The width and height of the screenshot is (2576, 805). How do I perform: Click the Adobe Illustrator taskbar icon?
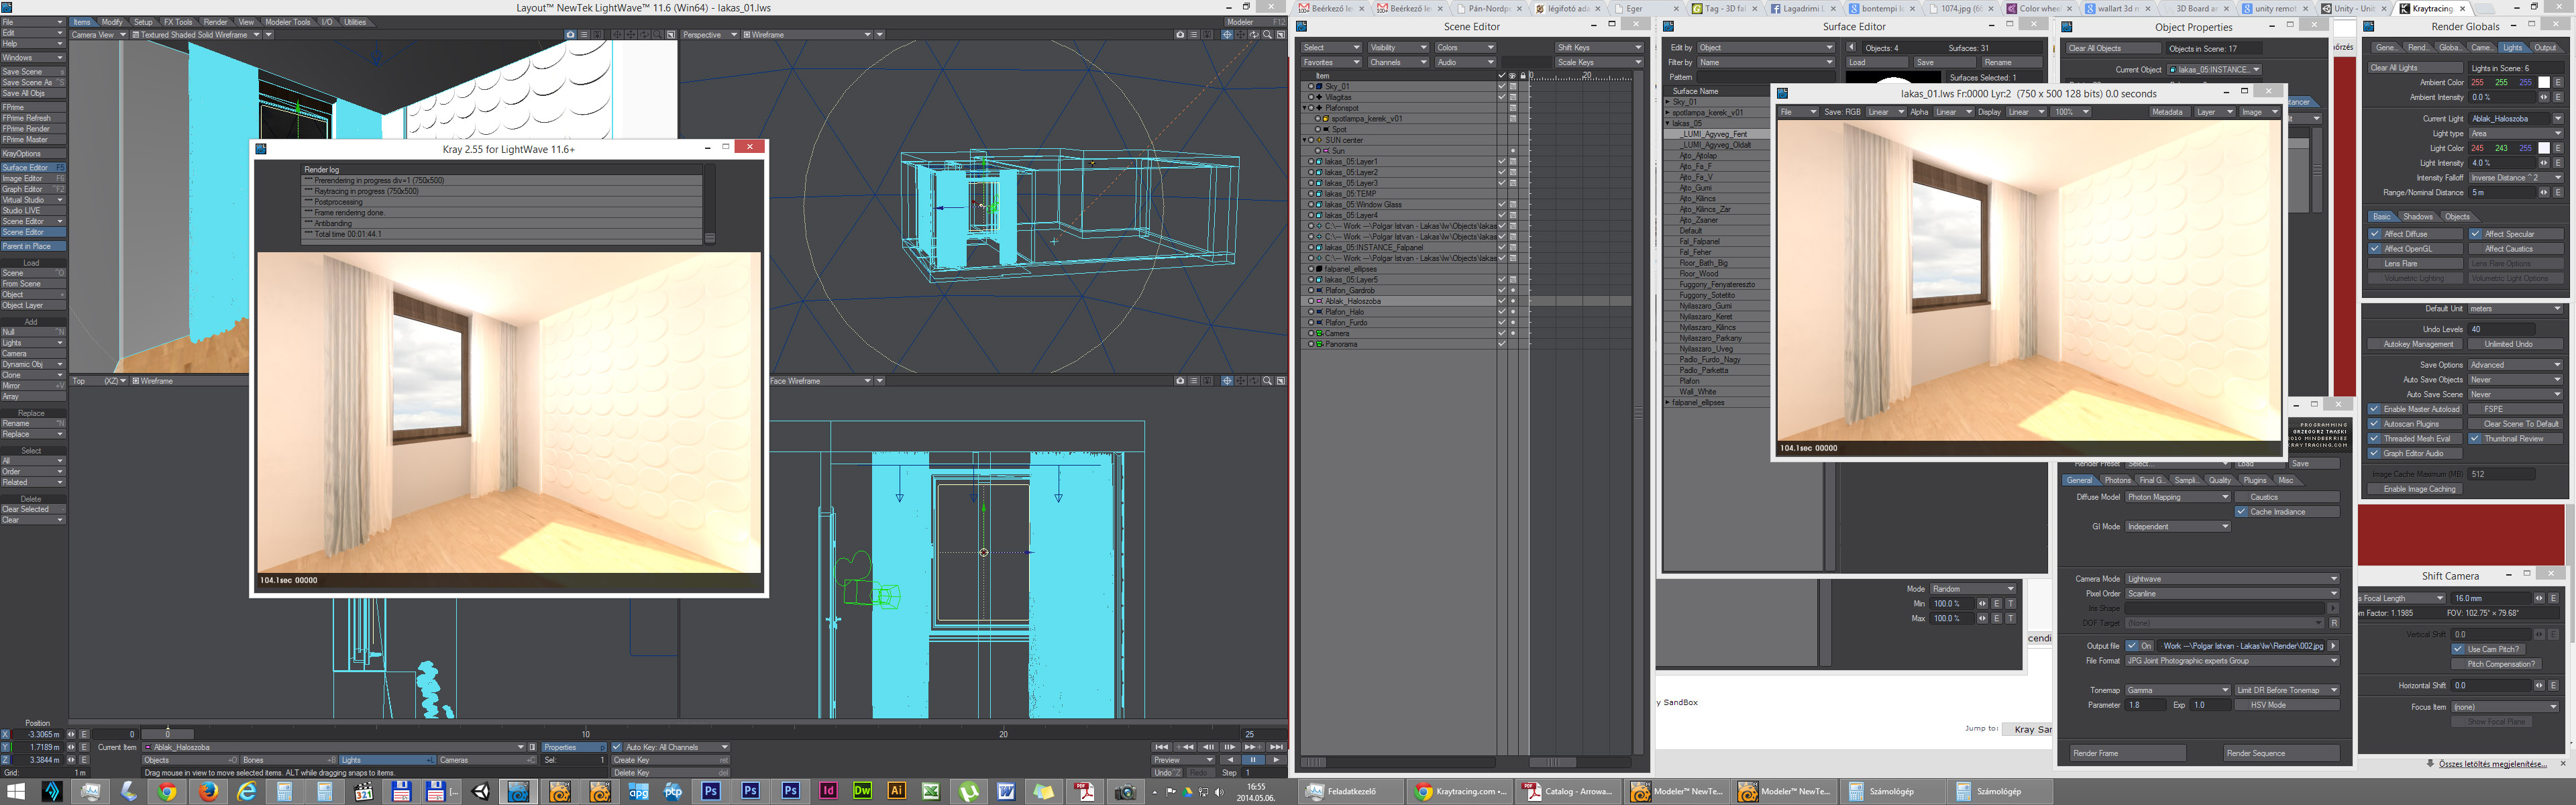[896, 791]
